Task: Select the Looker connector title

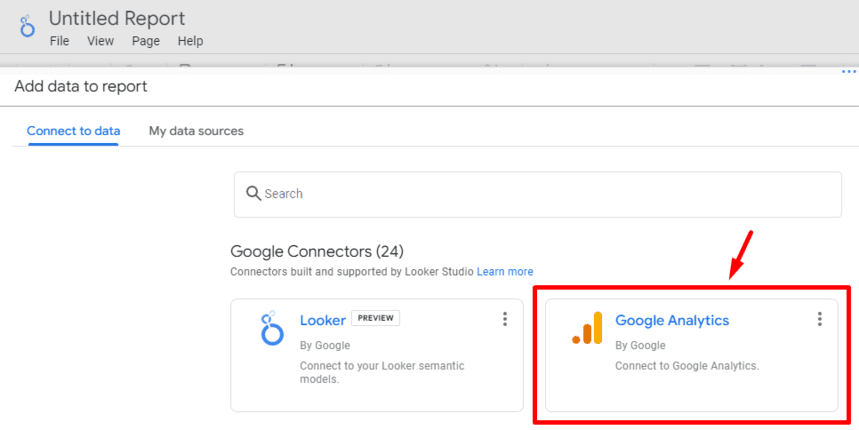Action: [322, 320]
